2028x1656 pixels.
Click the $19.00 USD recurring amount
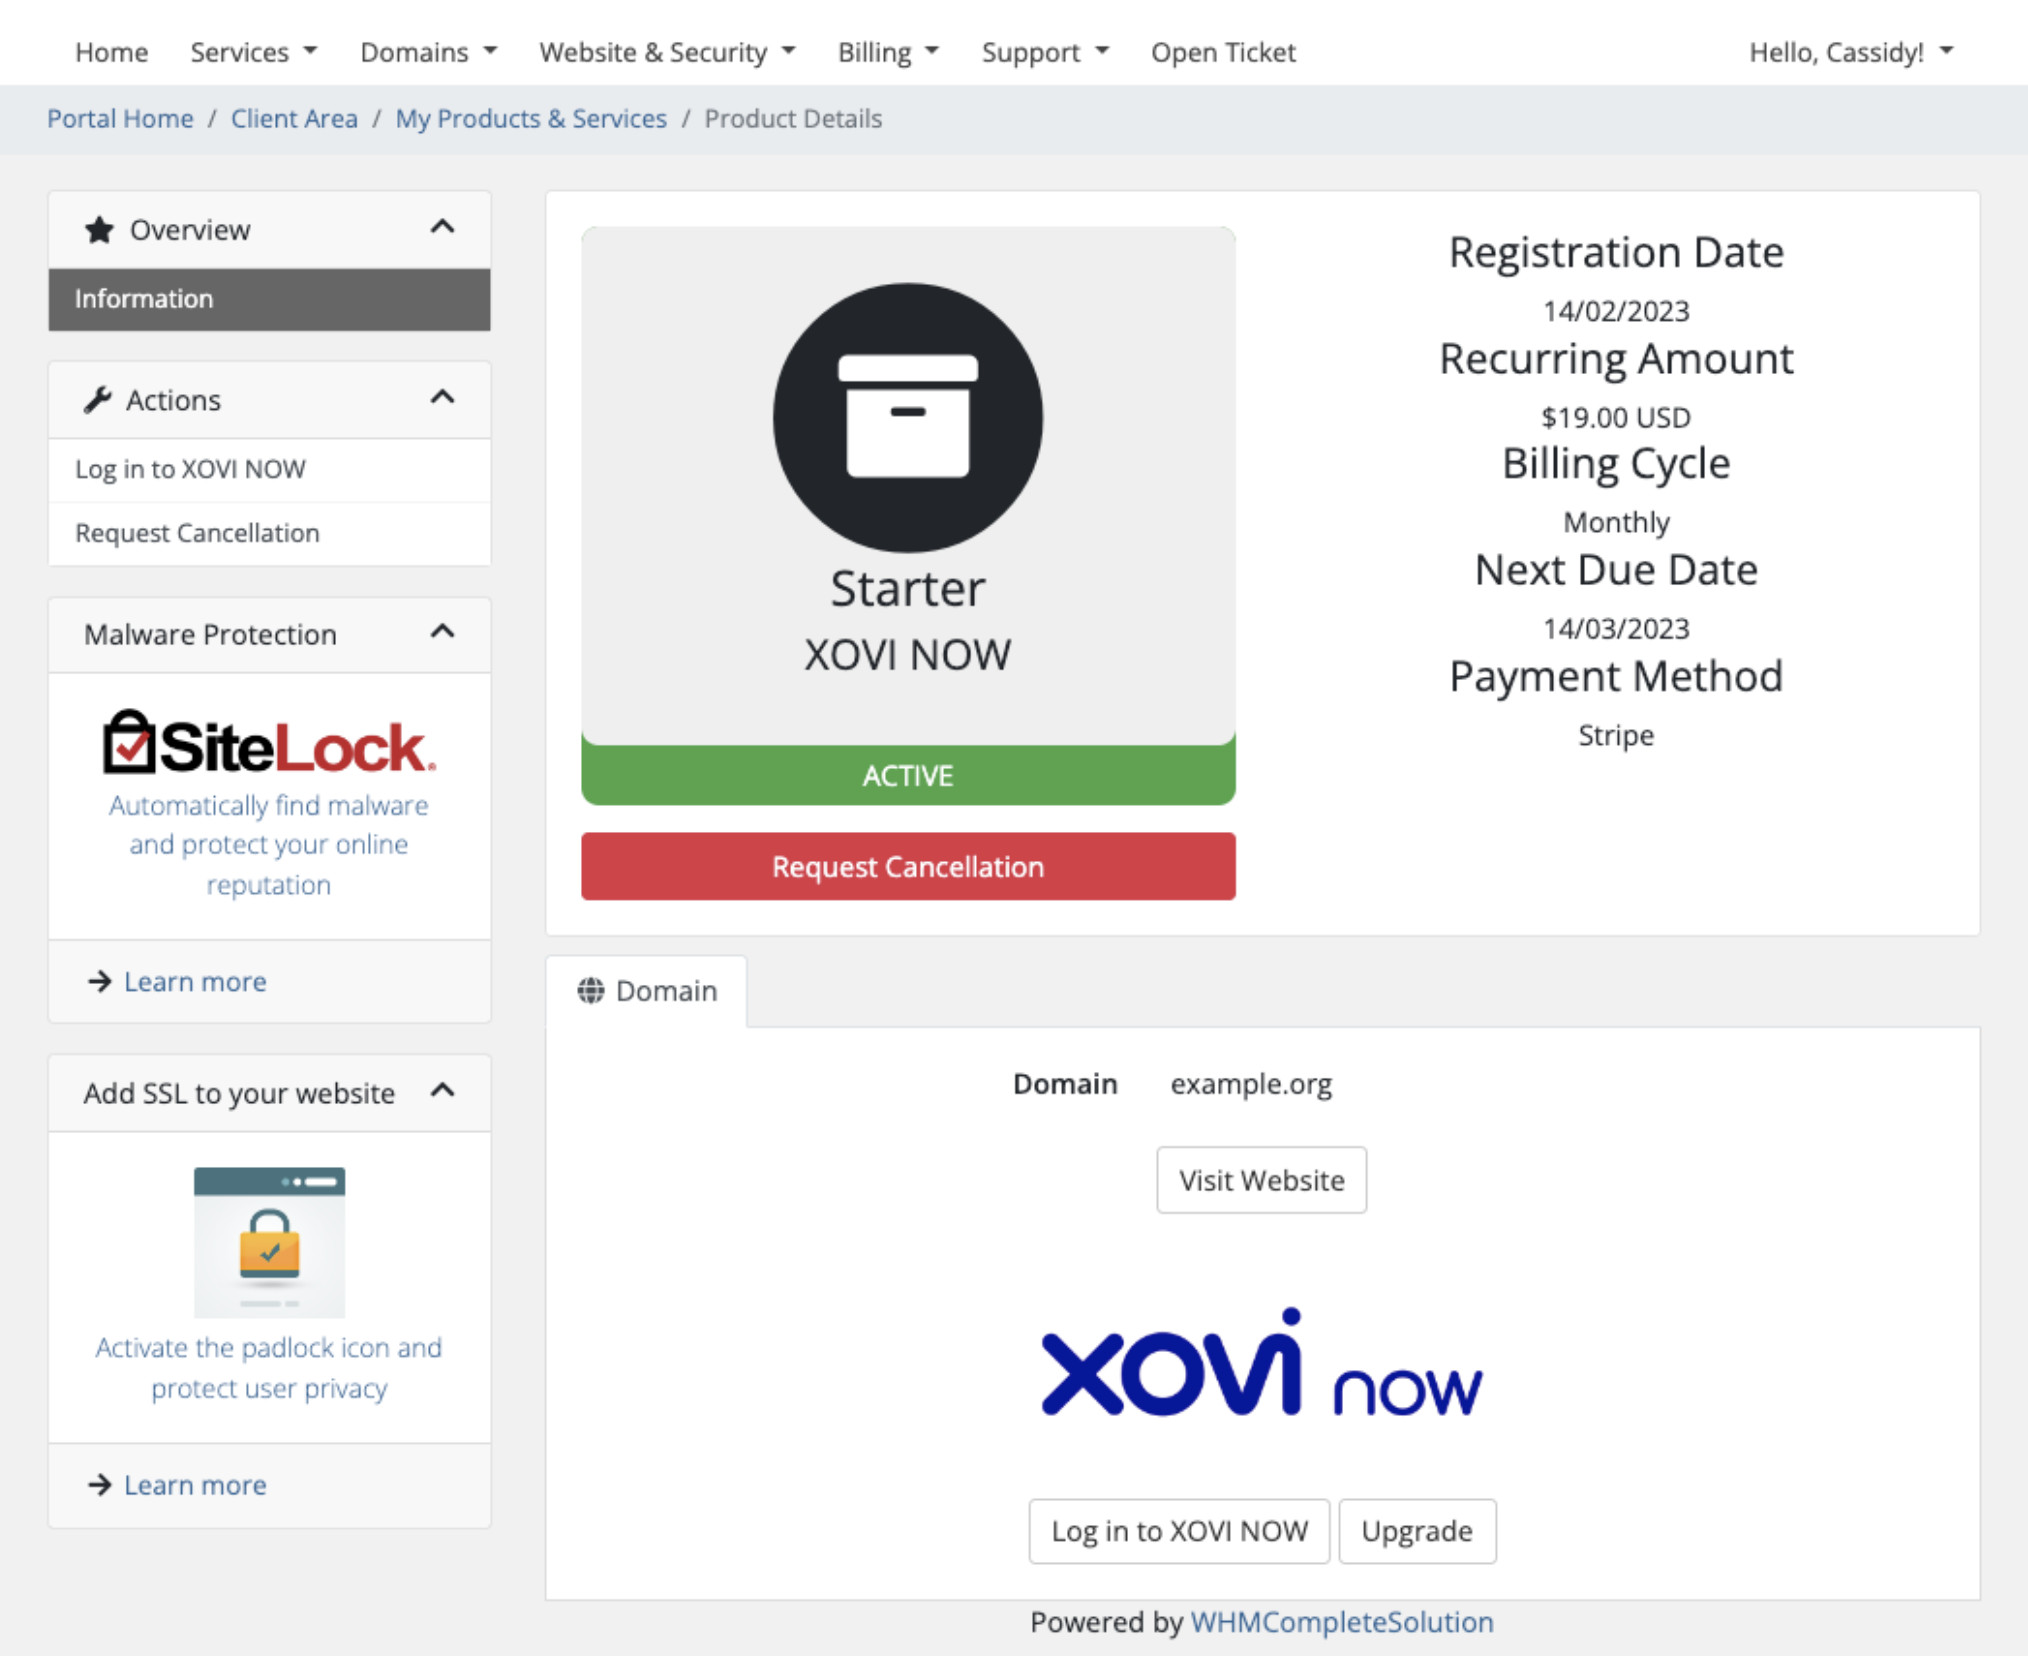1616,417
